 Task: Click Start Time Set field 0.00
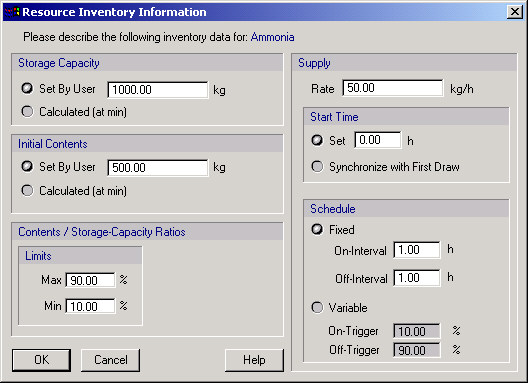pyautogui.click(x=378, y=140)
